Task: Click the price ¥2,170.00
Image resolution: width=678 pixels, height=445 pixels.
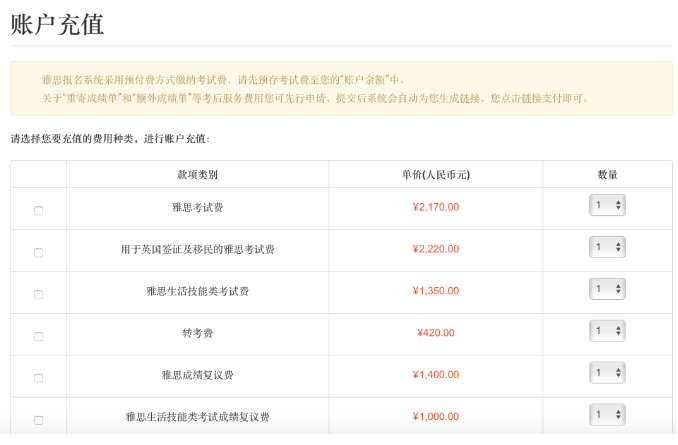Action: [436, 207]
